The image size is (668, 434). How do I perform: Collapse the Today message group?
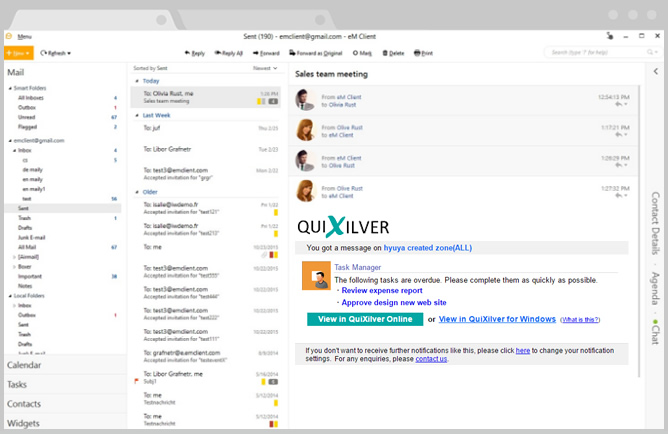[x=137, y=81]
